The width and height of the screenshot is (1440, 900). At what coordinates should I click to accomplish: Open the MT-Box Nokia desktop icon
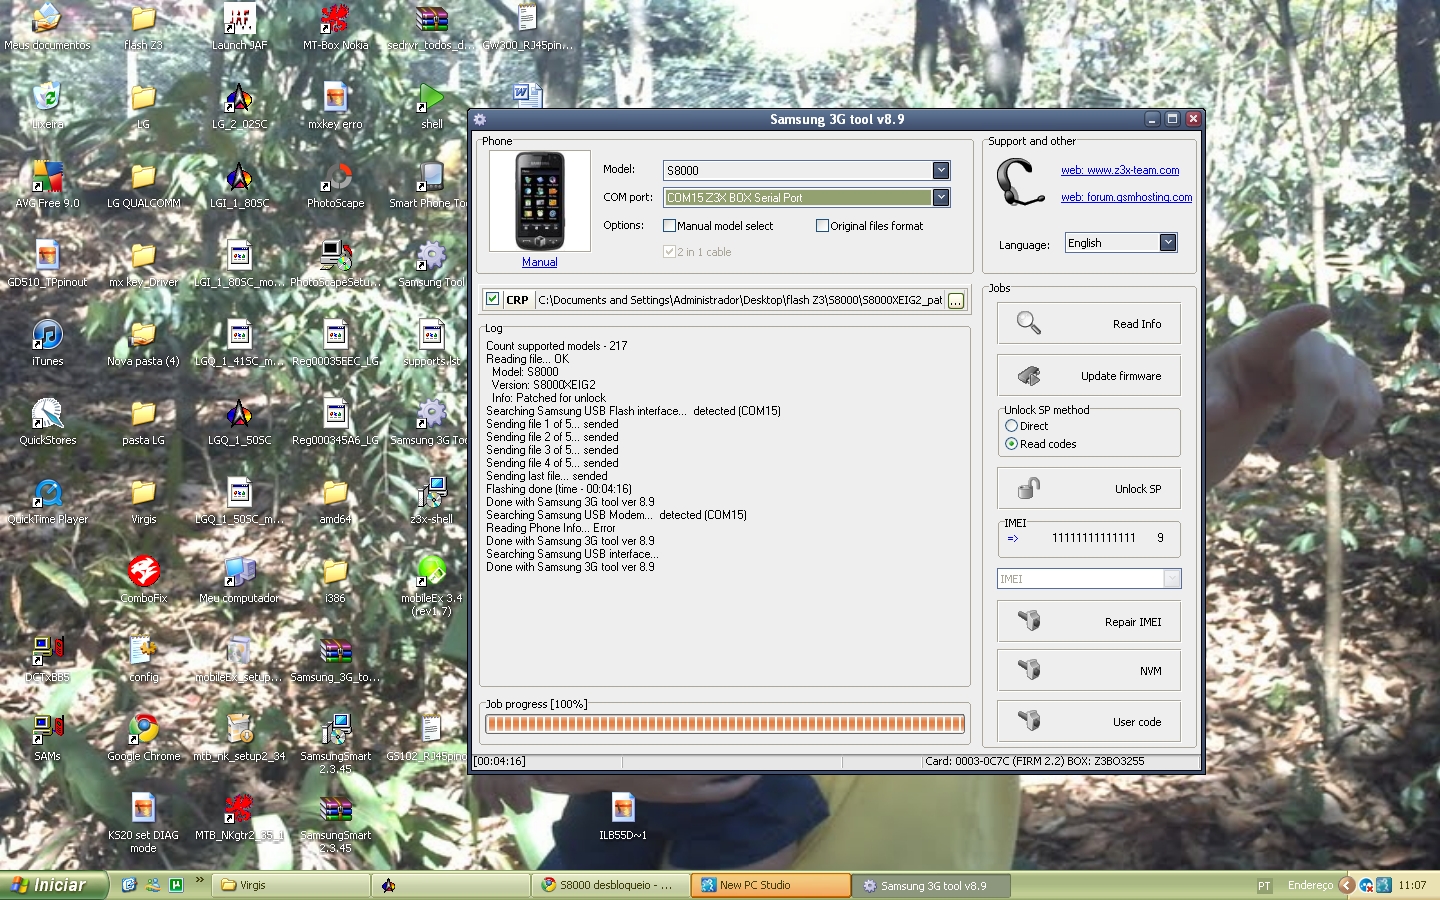click(x=335, y=27)
